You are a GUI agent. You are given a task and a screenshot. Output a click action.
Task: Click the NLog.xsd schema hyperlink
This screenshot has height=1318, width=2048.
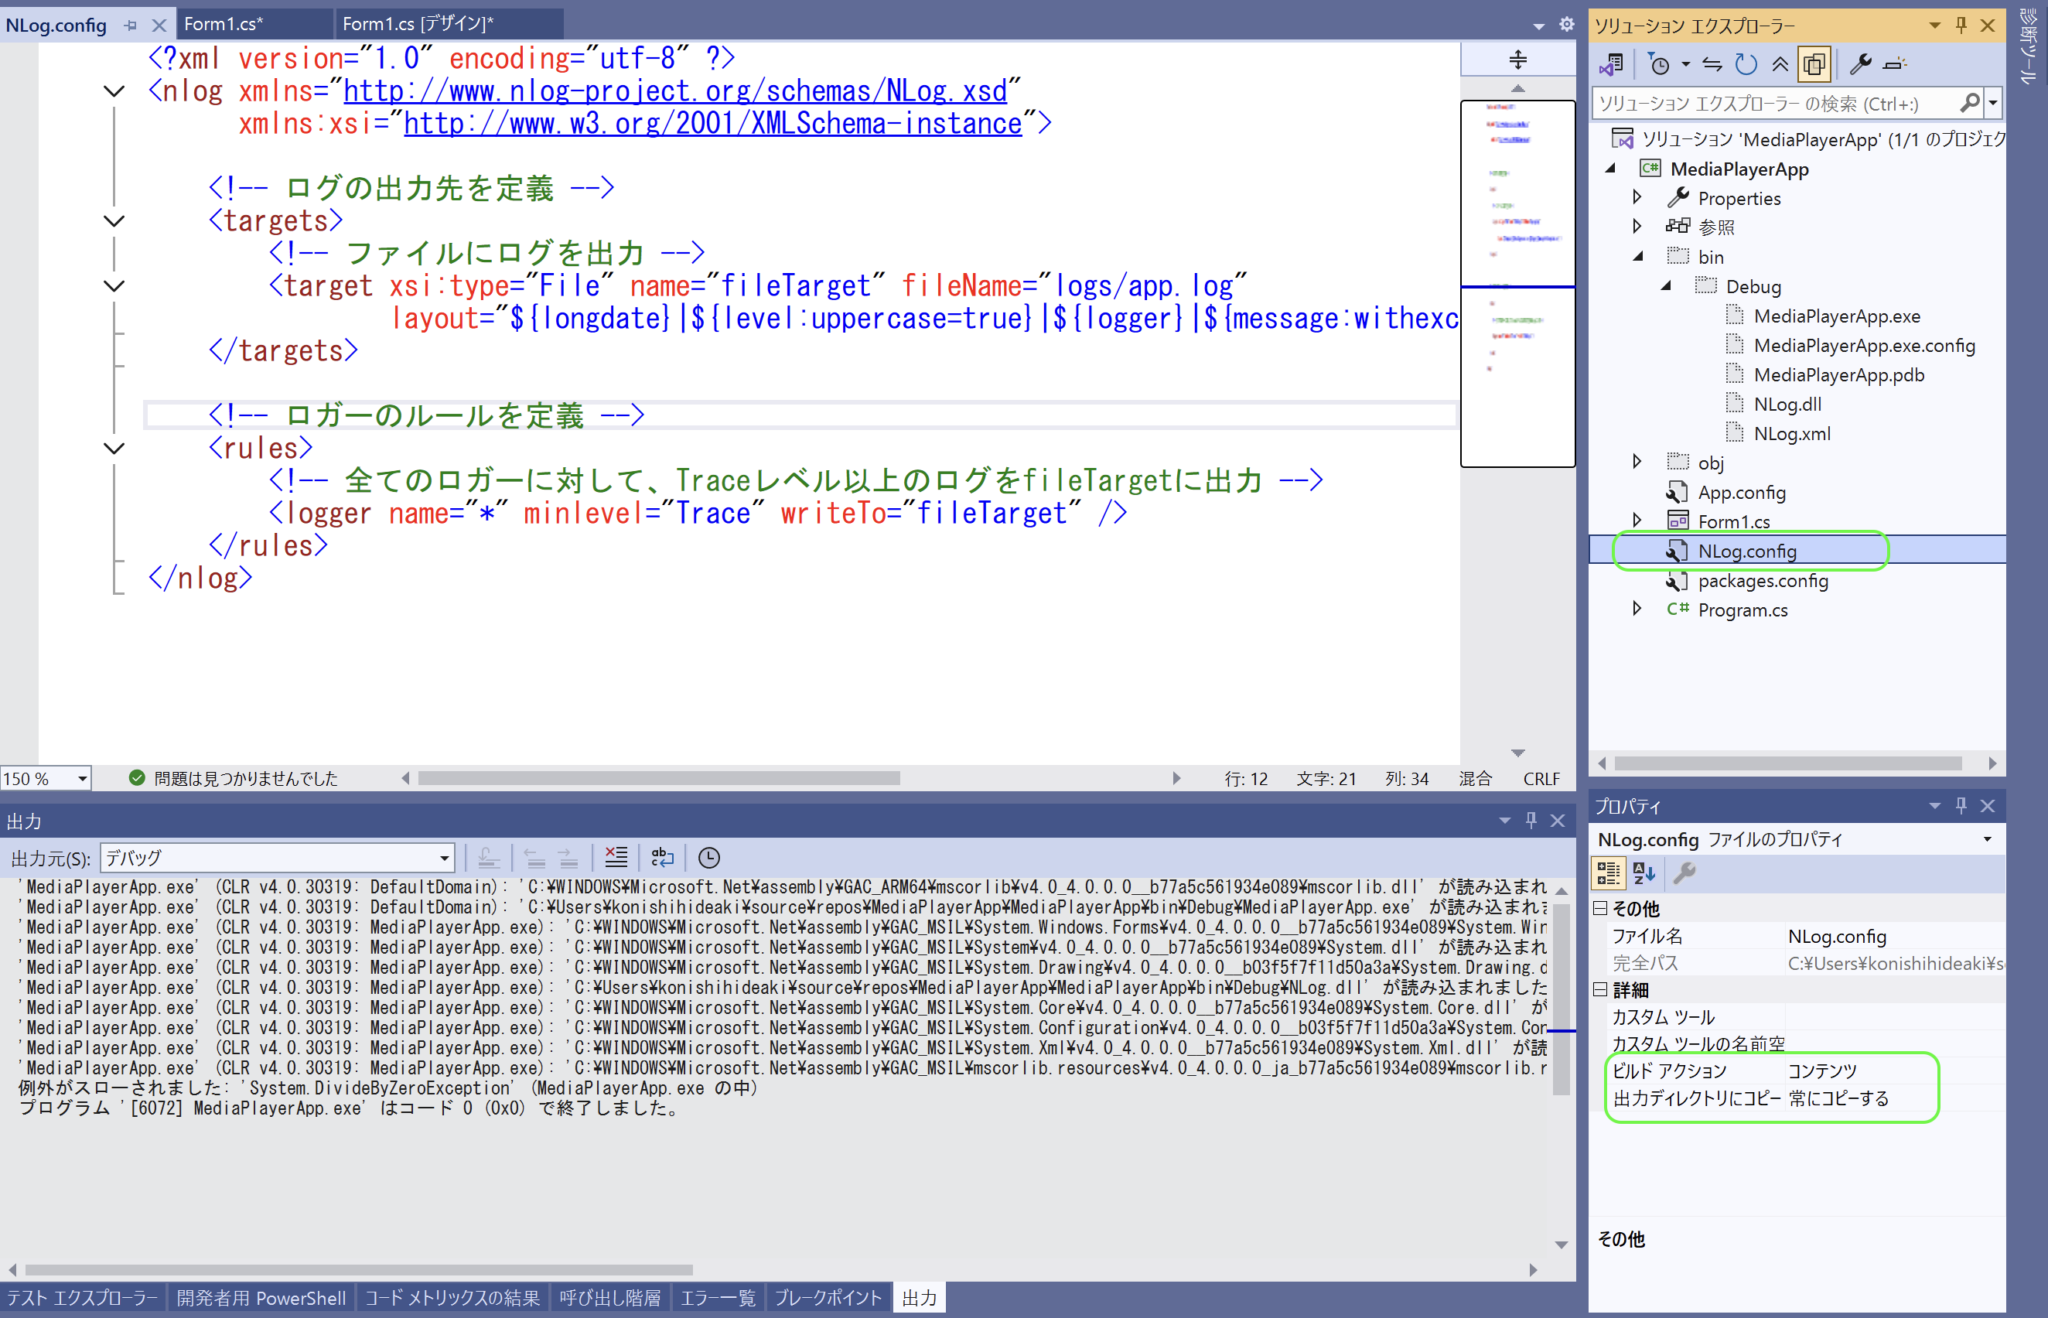675,90
